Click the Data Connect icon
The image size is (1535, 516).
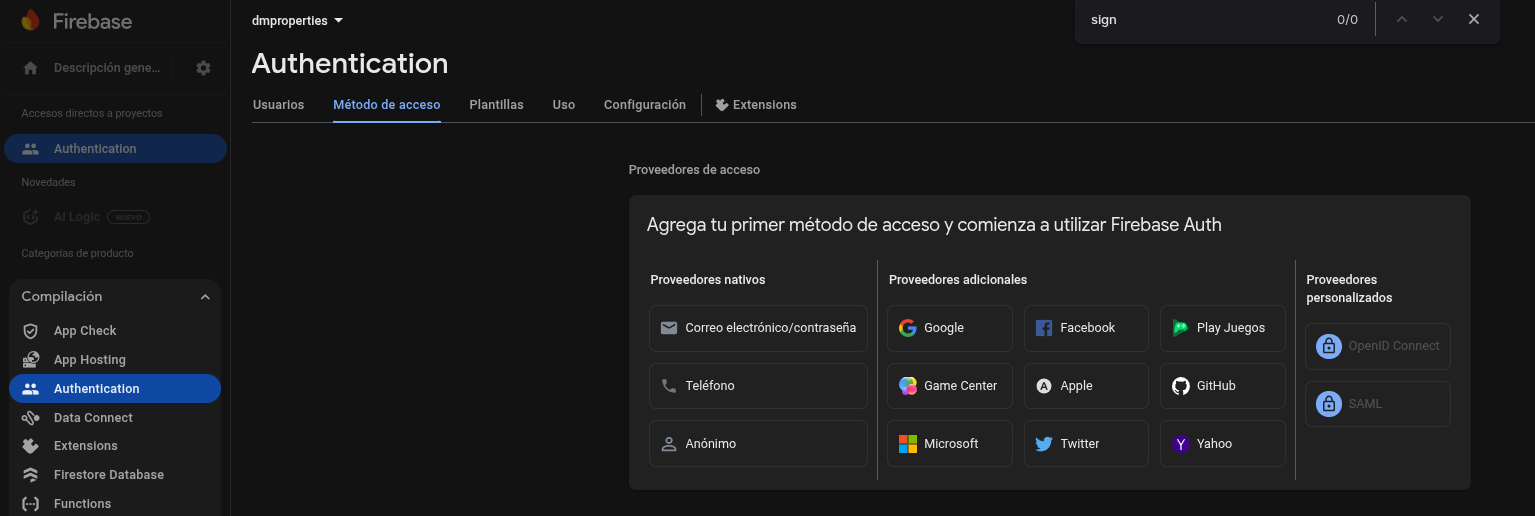(x=31, y=418)
